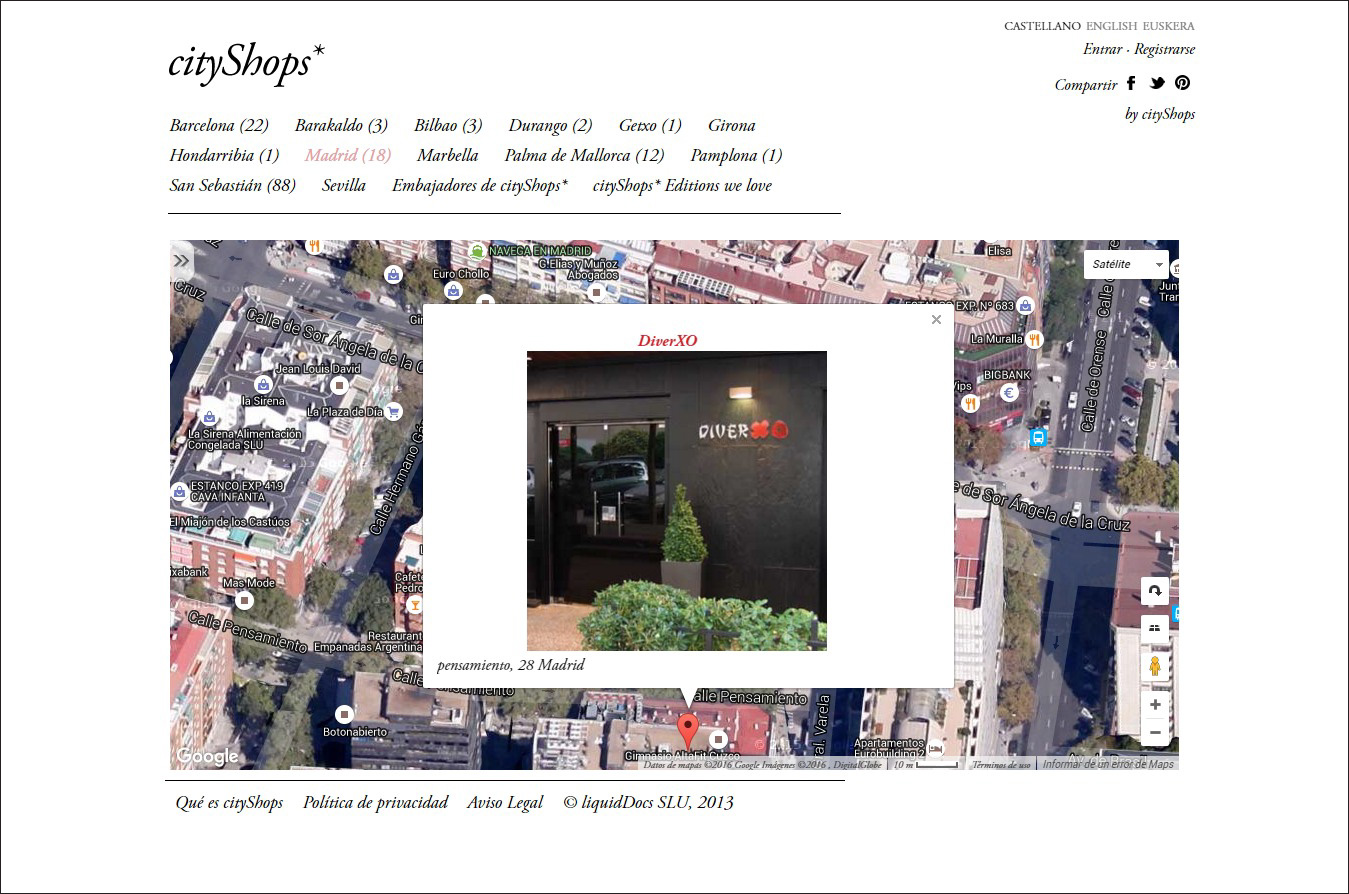Image resolution: width=1349 pixels, height=894 pixels.
Task: Click La Plaza de Dia shopping cart icon
Action: [x=394, y=411]
